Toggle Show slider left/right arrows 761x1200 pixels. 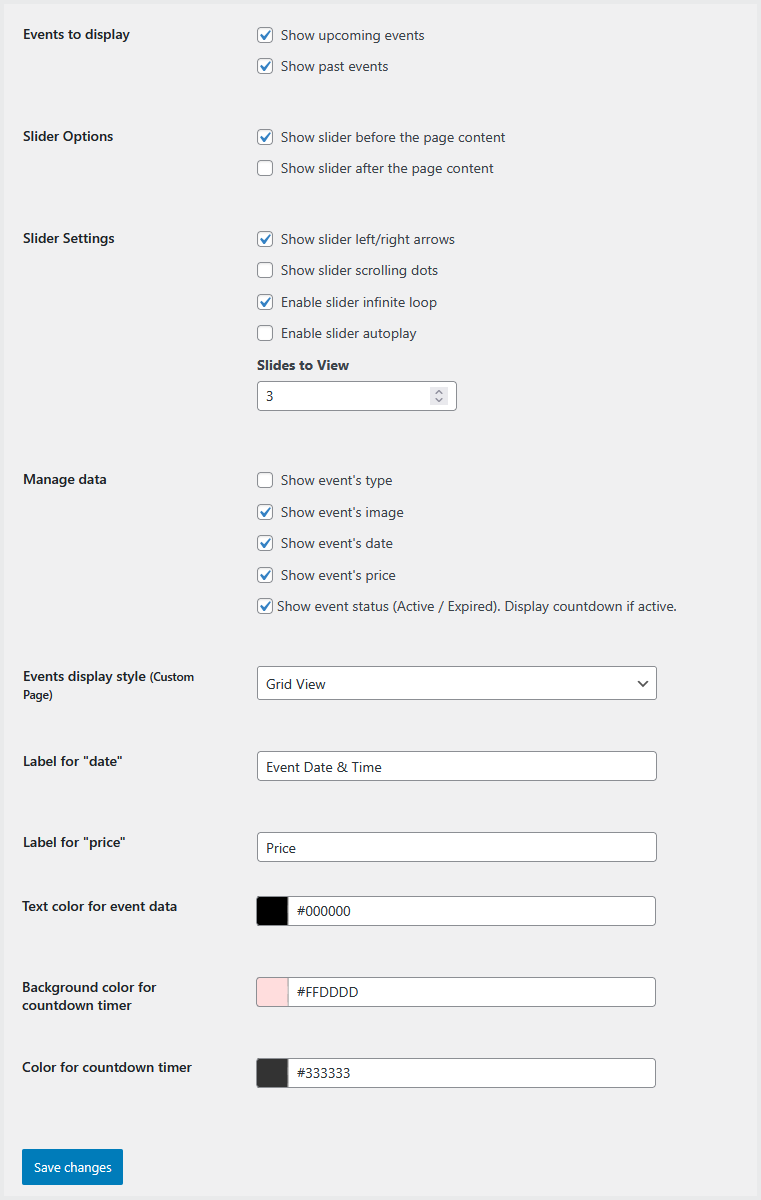tap(265, 240)
